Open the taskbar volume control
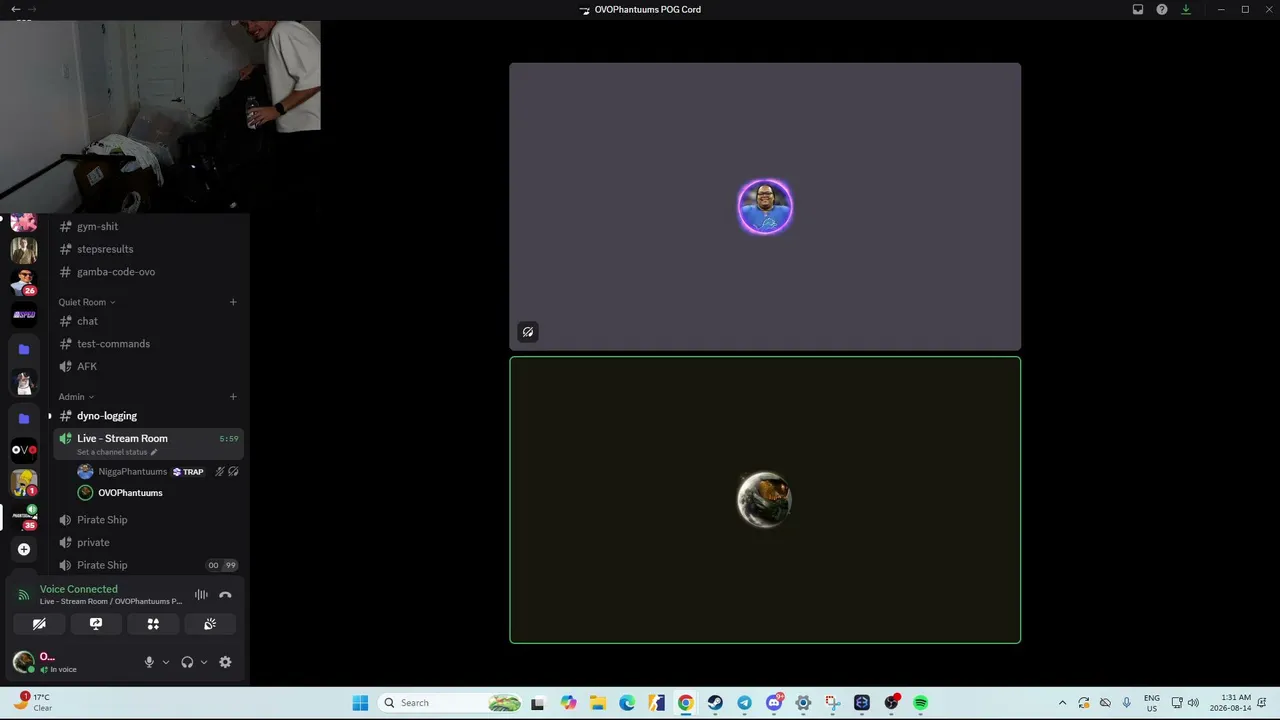The width and height of the screenshot is (1280, 720). point(1193,703)
